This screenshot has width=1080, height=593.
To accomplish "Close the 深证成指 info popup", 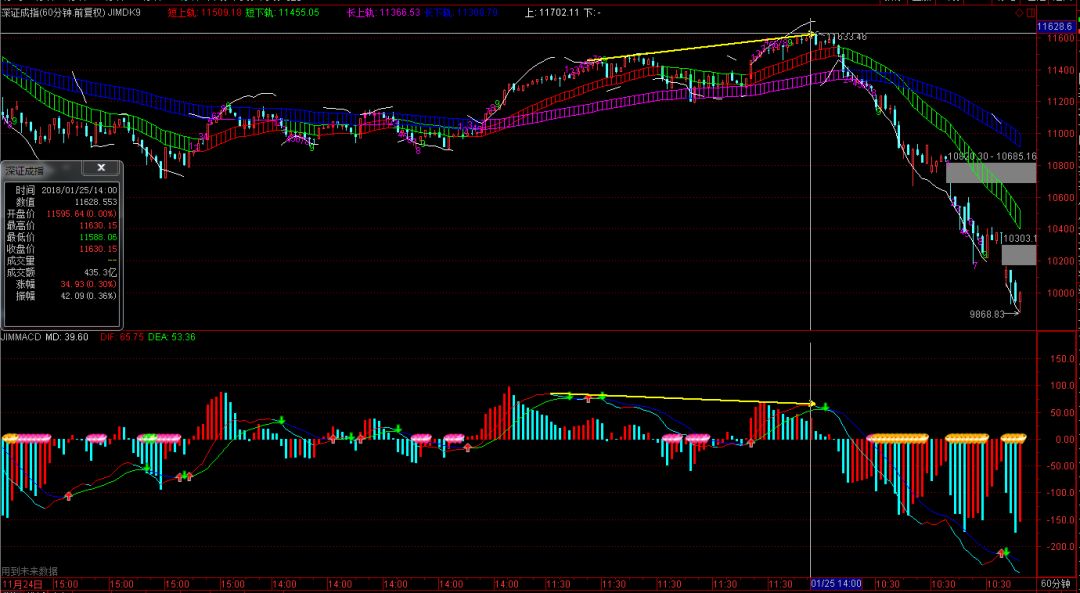I will click(101, 167).
